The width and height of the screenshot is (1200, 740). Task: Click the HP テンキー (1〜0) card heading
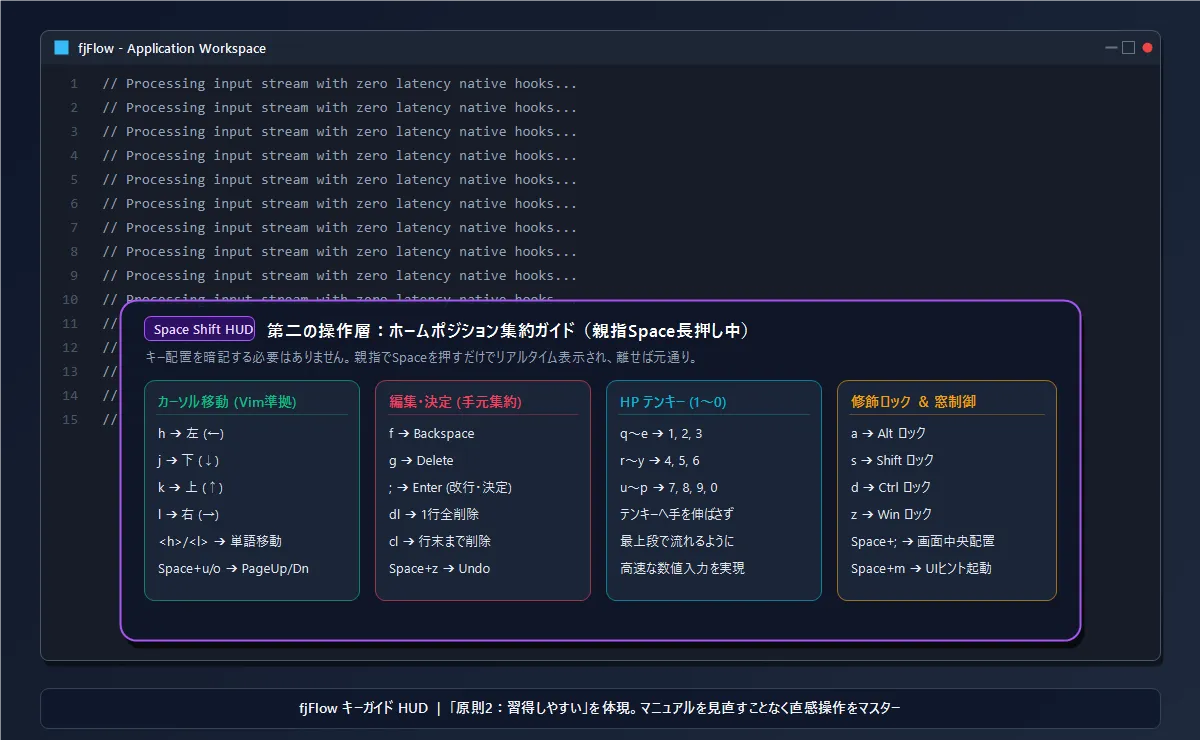point(673,401)
